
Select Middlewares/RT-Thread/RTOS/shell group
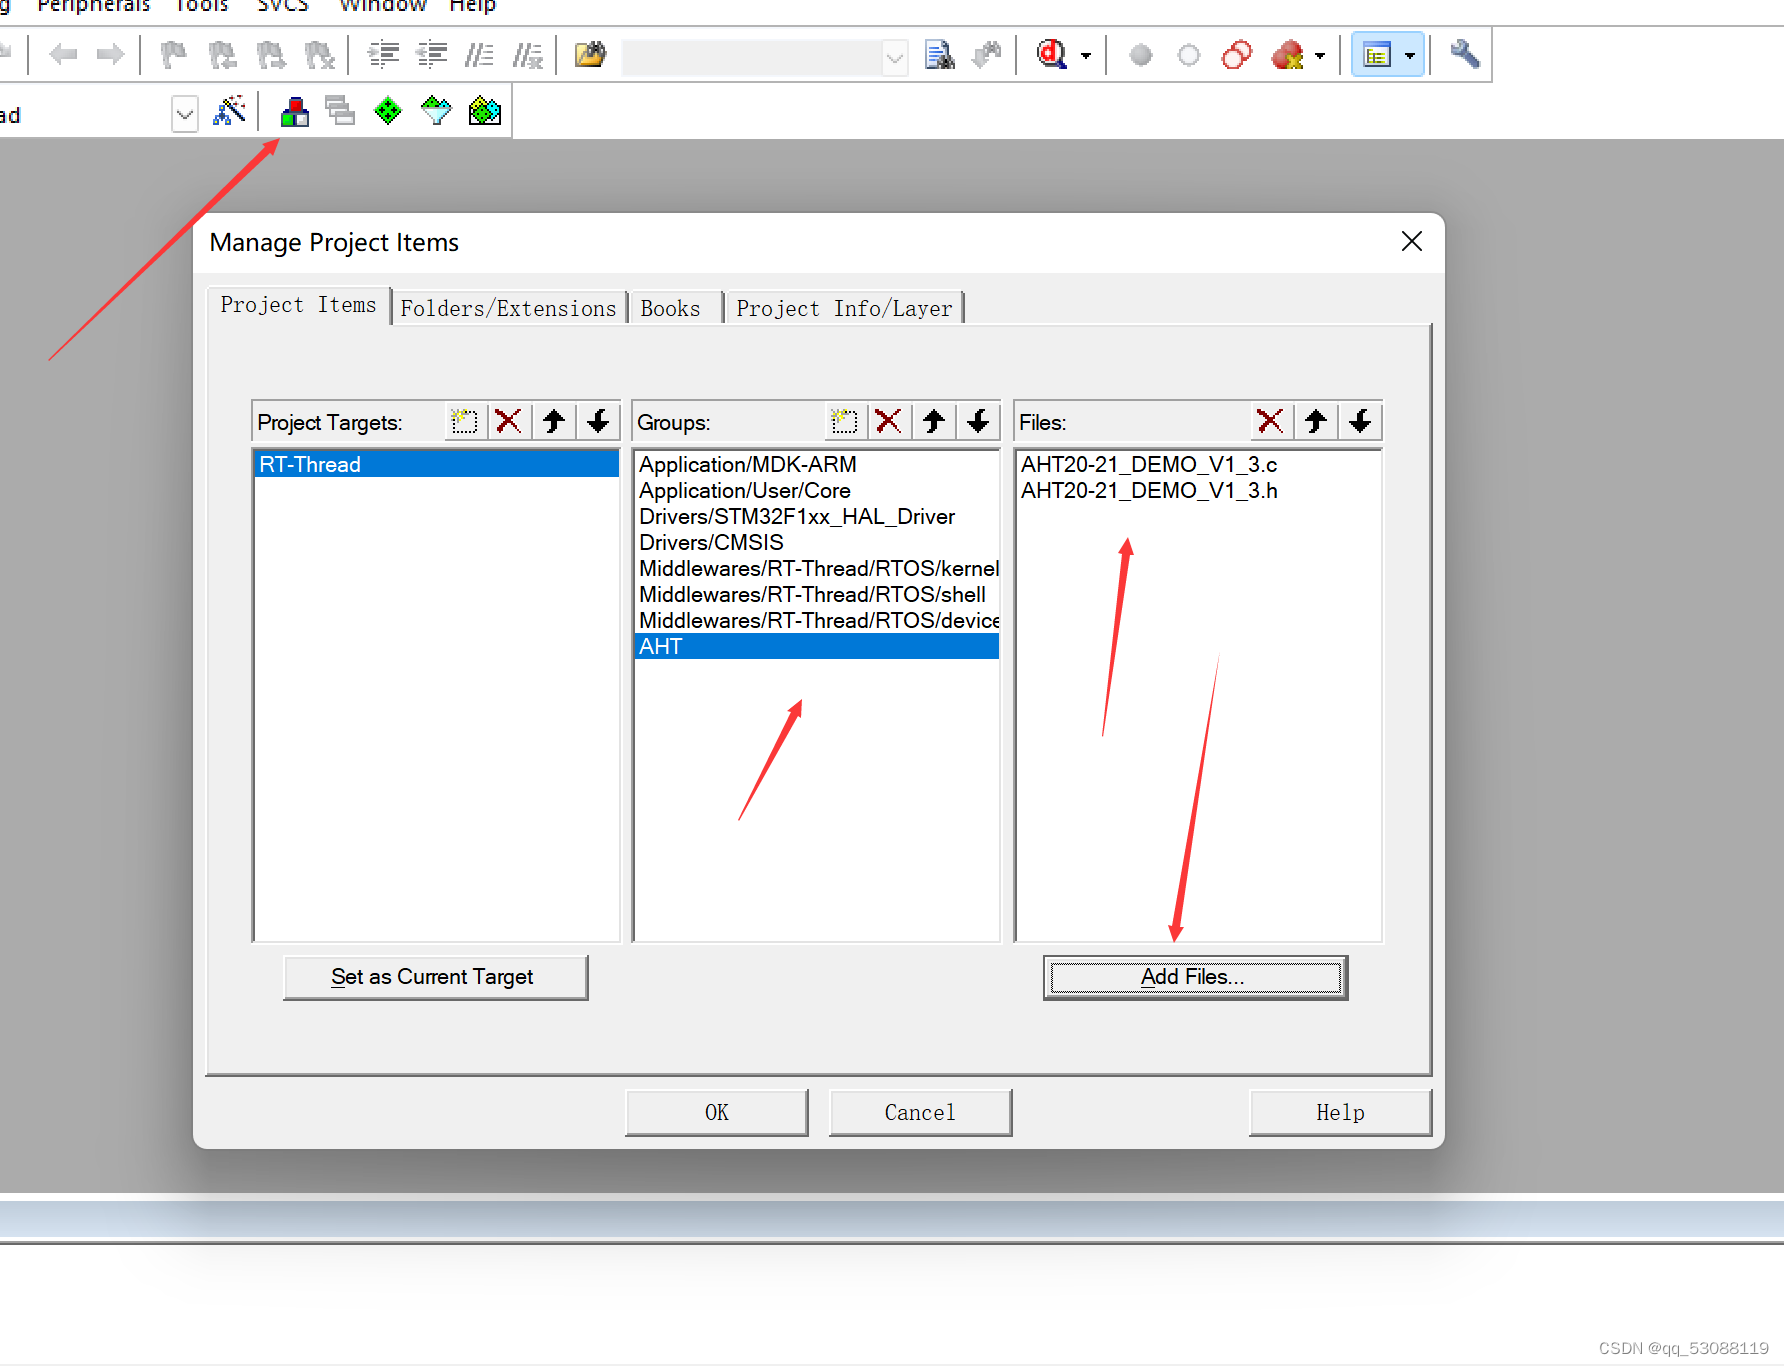[817, 594]
